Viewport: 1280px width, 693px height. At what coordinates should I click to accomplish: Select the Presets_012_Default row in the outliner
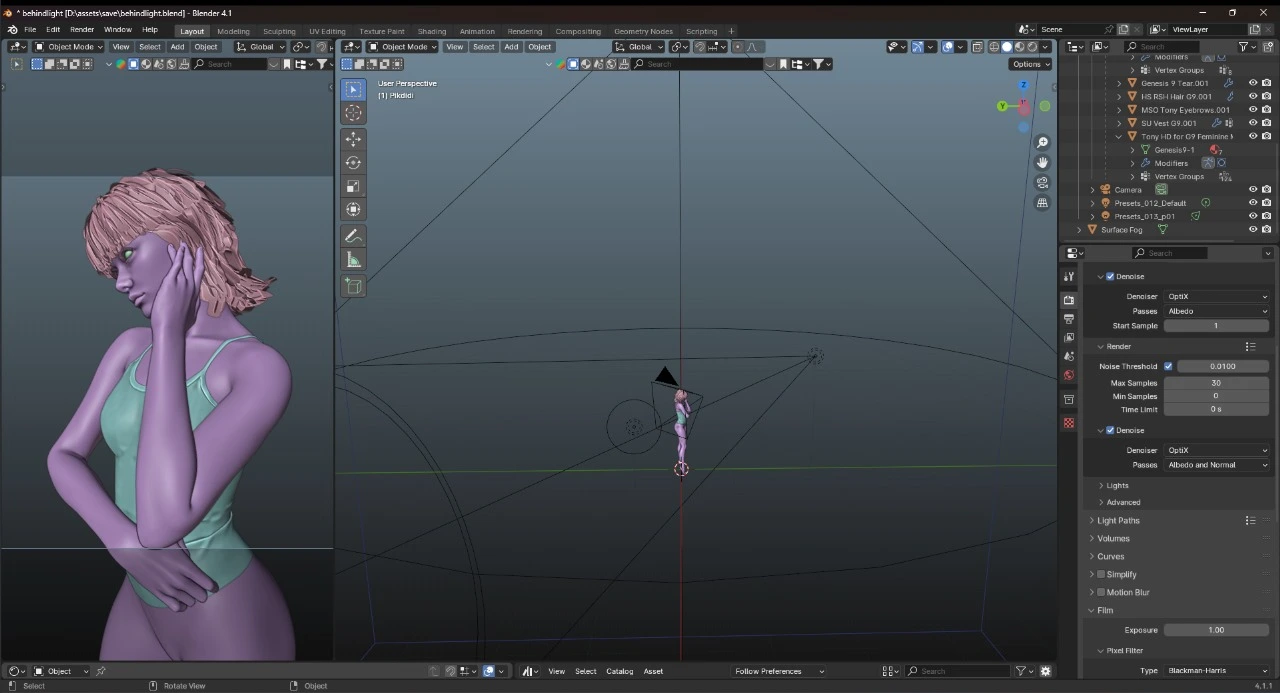coord(1150,203)
